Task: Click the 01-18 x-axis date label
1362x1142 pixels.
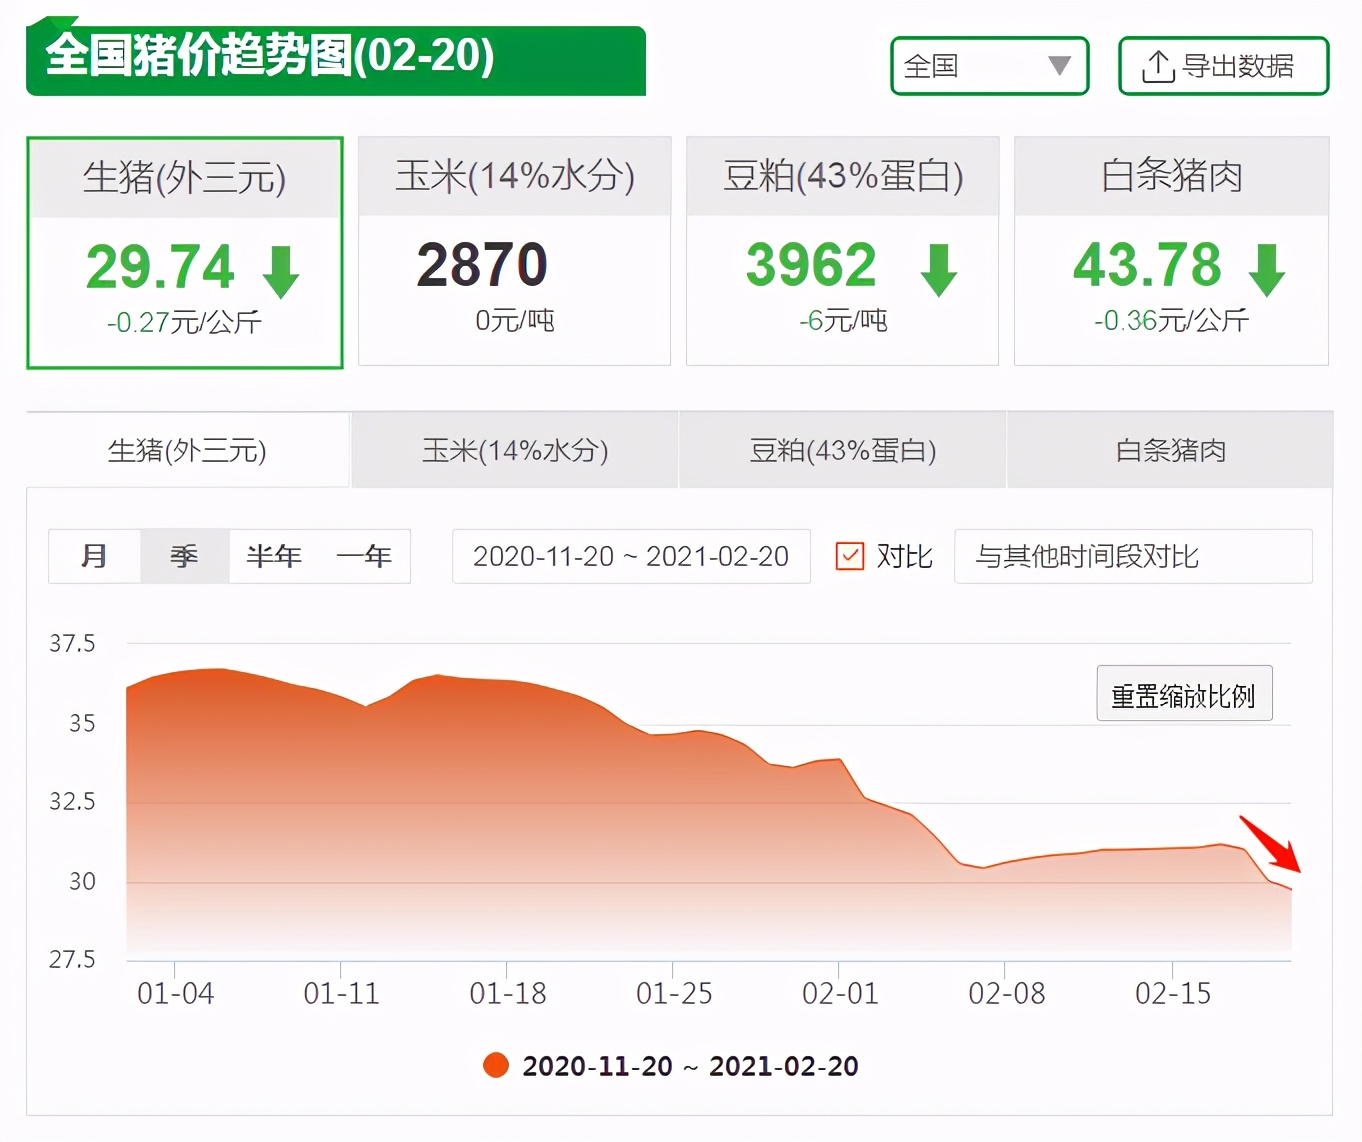Action: (x=508, y=993)
